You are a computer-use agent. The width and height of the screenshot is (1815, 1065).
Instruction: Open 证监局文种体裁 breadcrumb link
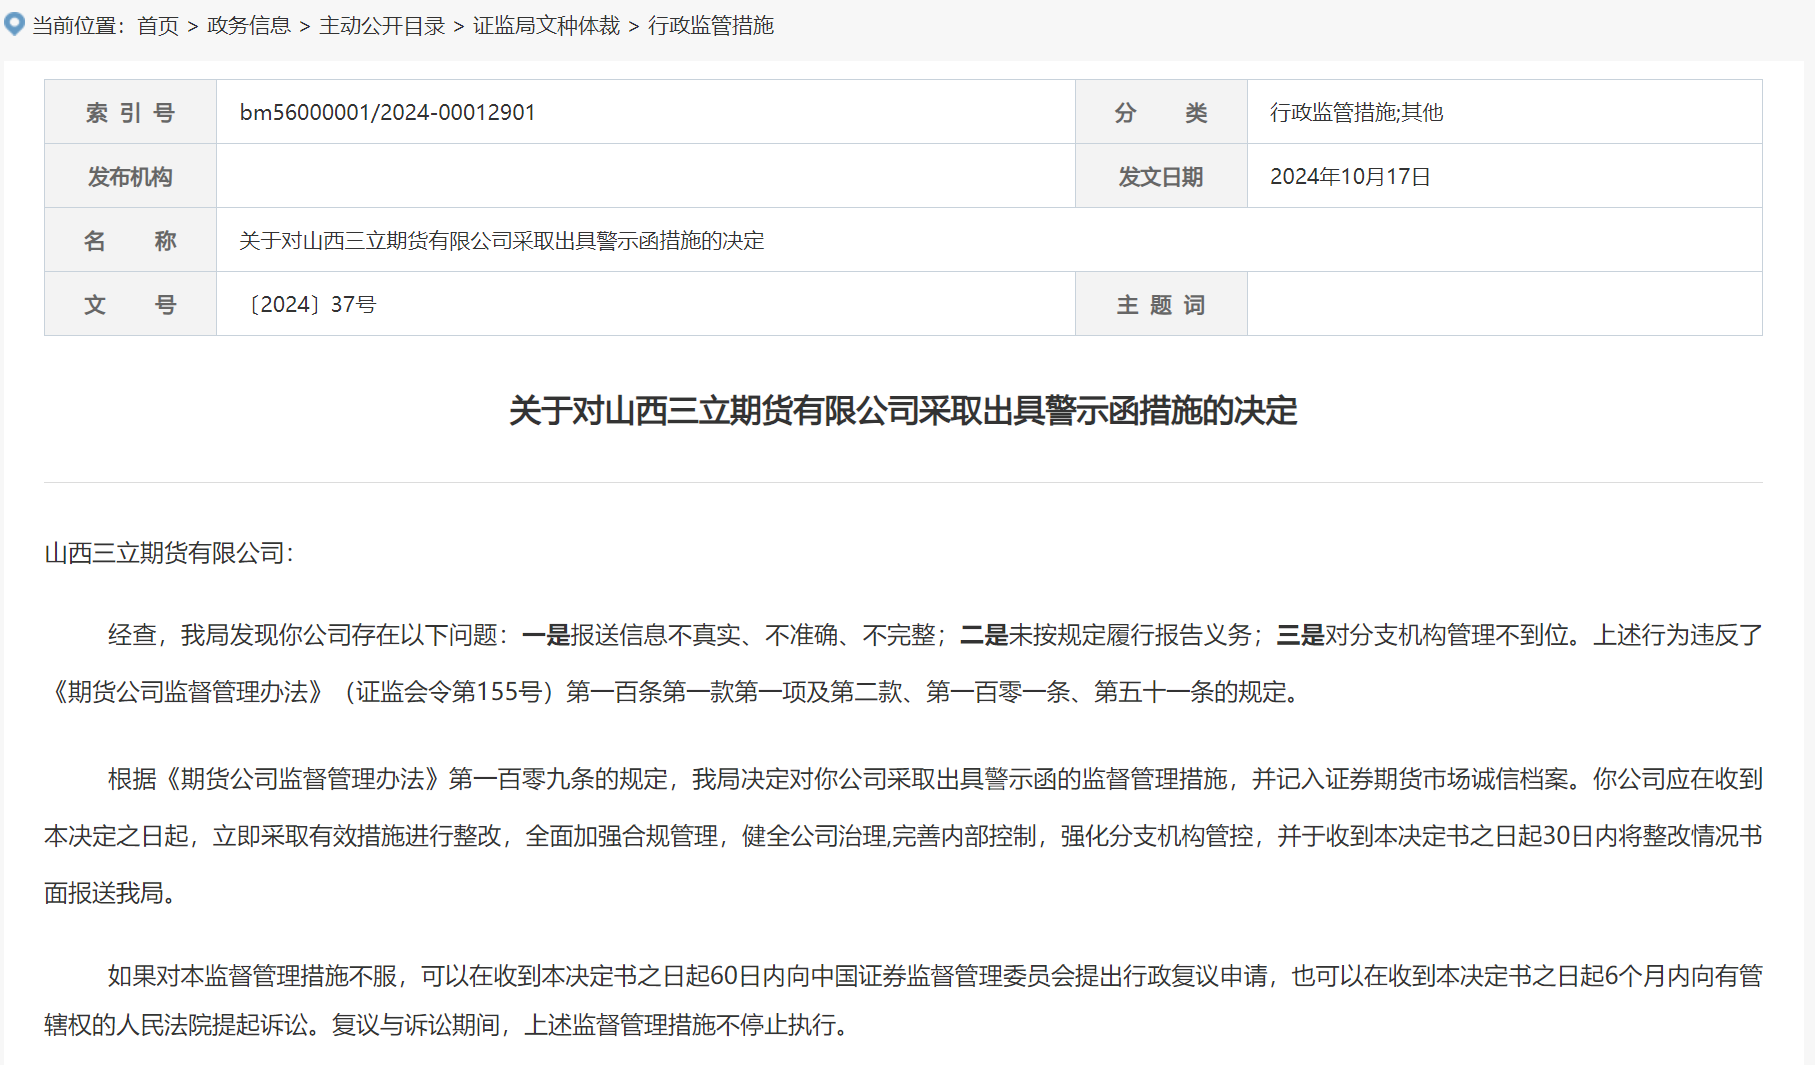(546, 26)
